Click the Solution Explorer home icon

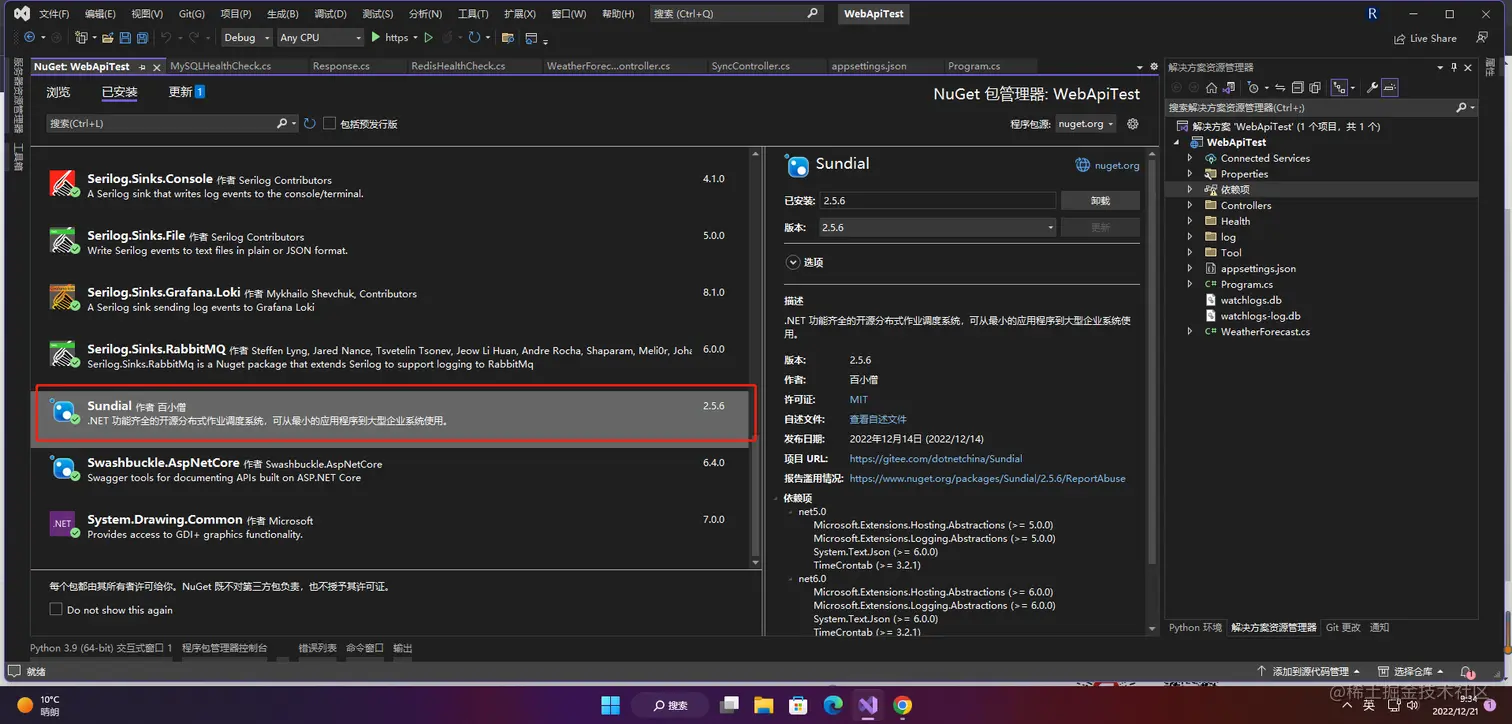pos(1211,88)
